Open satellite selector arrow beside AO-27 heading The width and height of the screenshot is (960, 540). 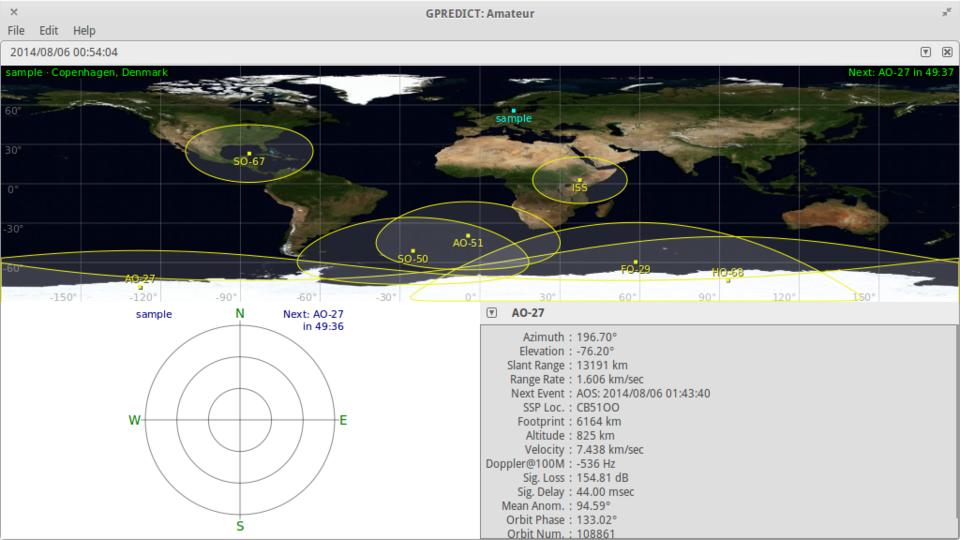pos(492,313)
